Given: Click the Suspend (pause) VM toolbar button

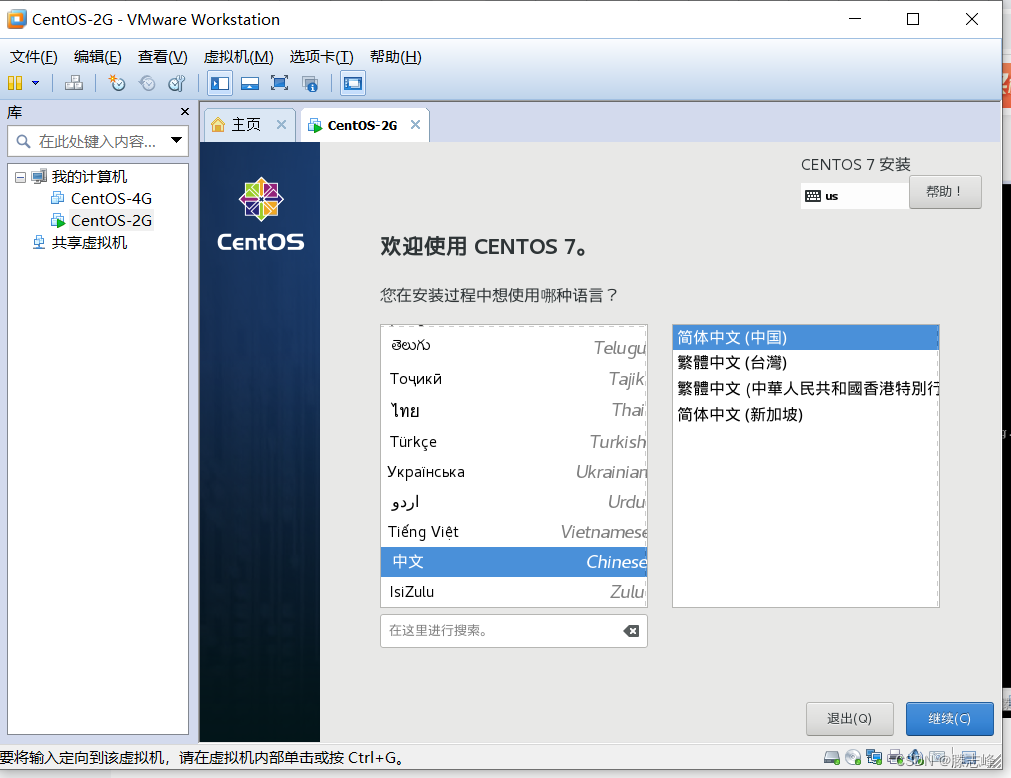Looking at the screenshot, I should (15, 83).
